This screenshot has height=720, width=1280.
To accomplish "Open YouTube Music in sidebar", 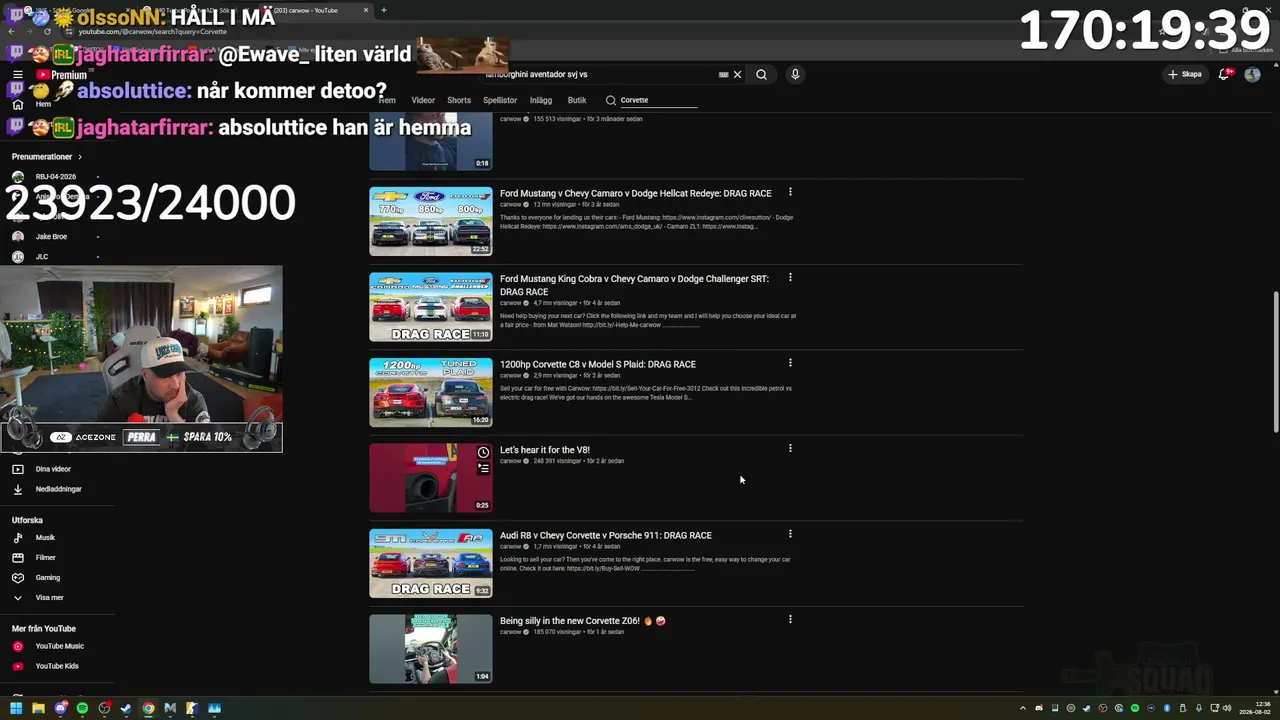I will tap(59, 646).
